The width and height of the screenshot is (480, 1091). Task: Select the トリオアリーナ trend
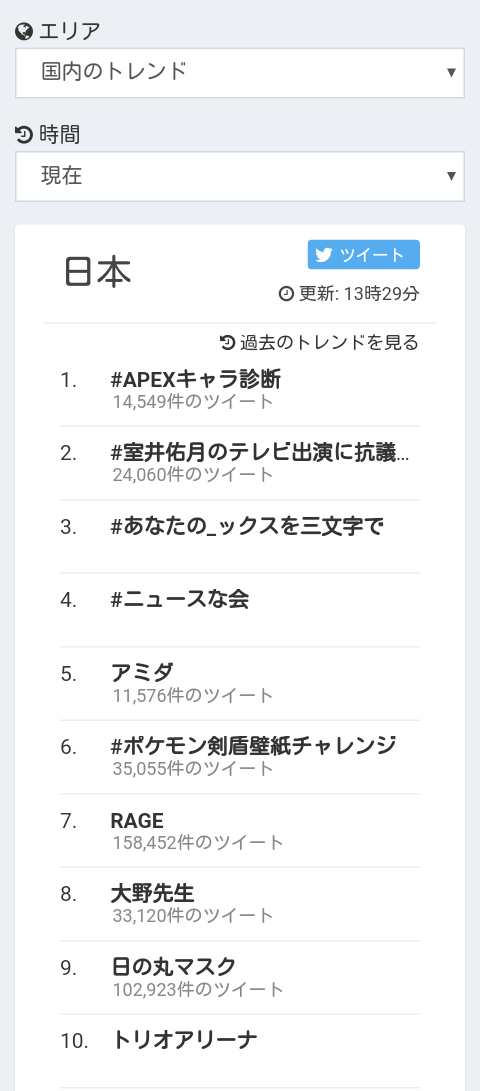pyautogui.click(x=184, y=1040)
